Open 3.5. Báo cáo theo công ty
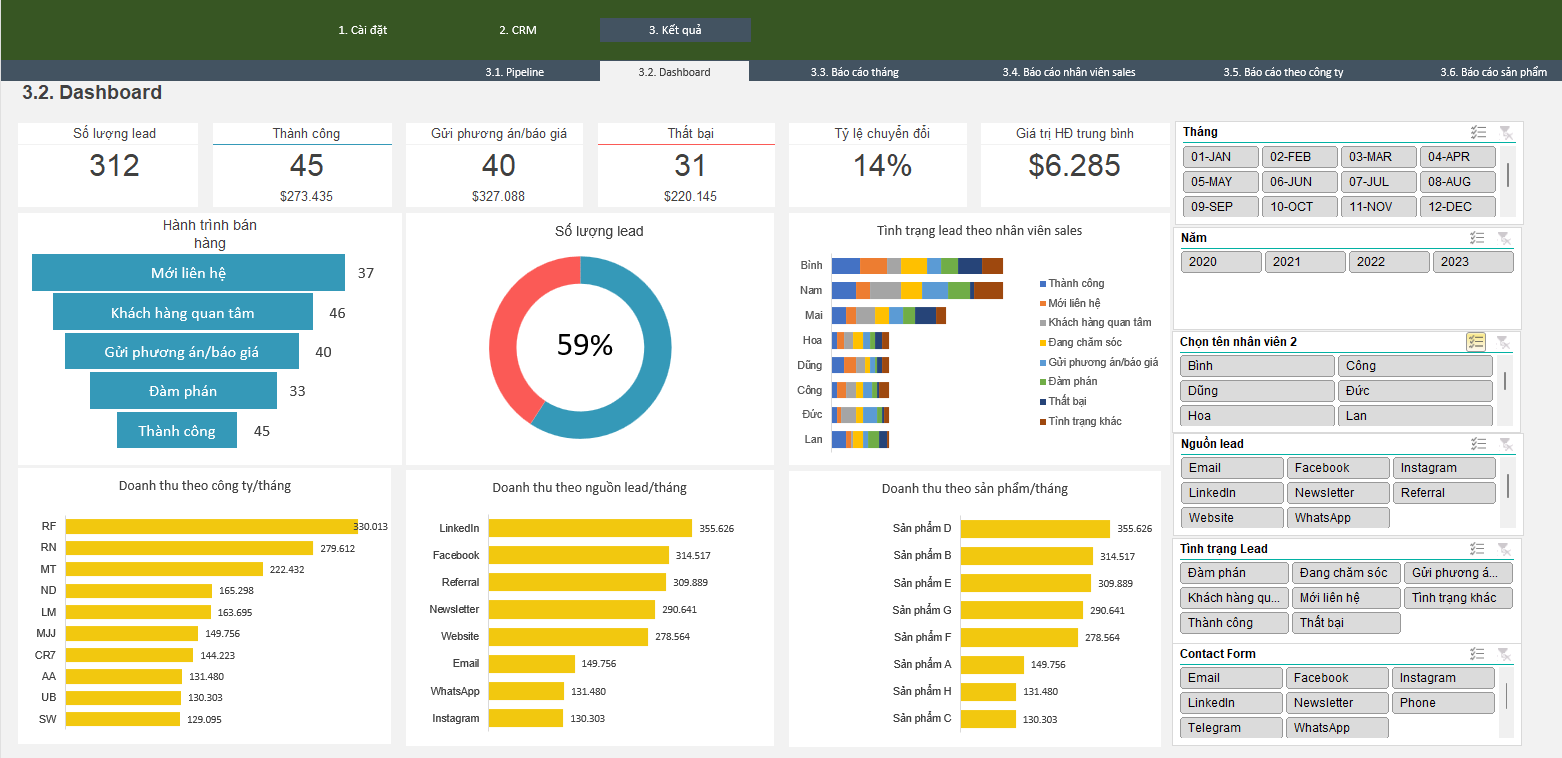1562x758 pixels. pos(1284,72)
